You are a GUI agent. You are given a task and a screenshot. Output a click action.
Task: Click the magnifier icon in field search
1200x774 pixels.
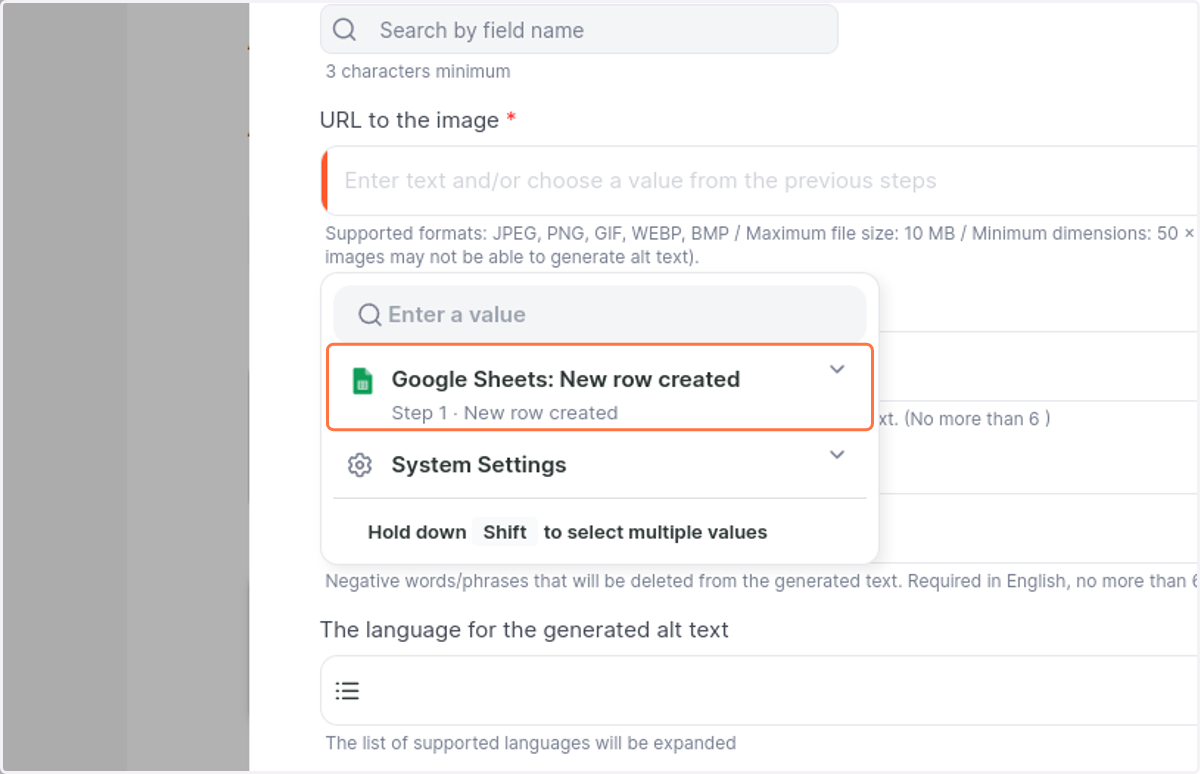click(345, 30)
